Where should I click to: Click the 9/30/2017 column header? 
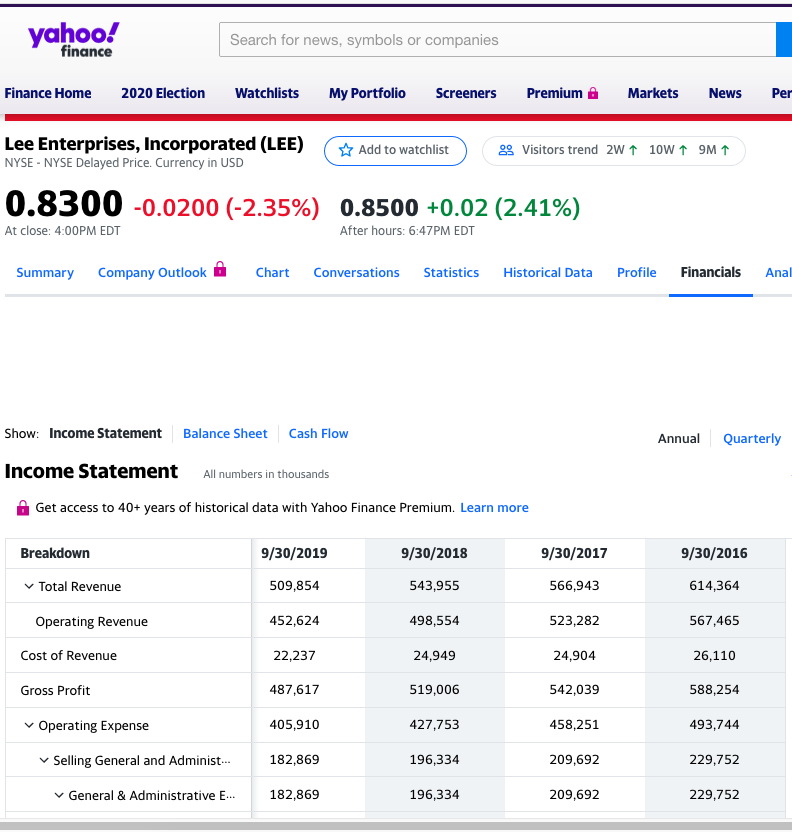(574, 553)
